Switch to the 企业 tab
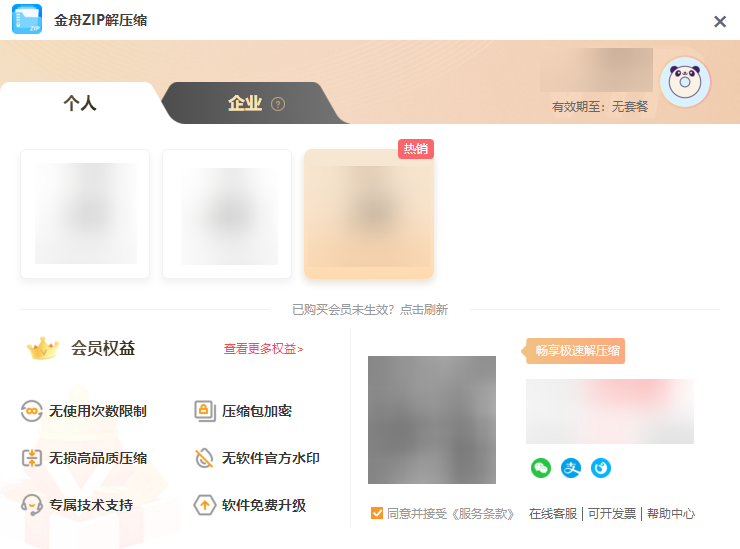 click(x=255, y=103)
